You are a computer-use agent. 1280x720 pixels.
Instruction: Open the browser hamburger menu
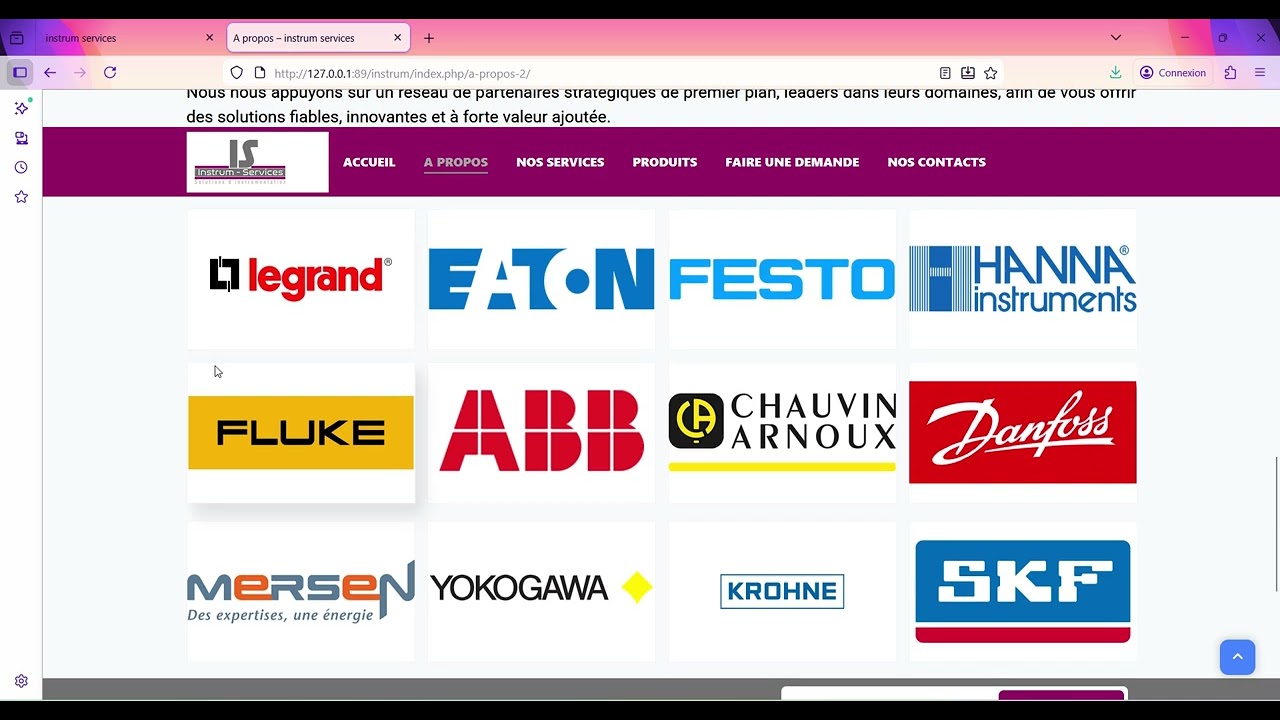(1260, 73)
